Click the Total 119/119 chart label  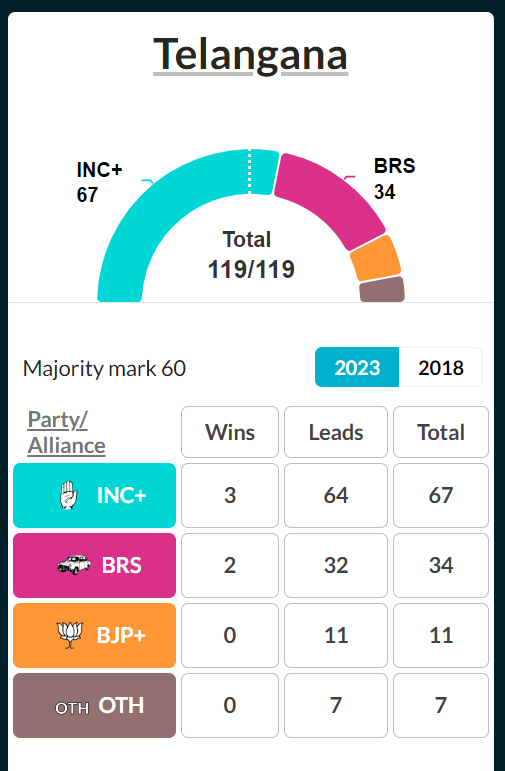point(251,255)
